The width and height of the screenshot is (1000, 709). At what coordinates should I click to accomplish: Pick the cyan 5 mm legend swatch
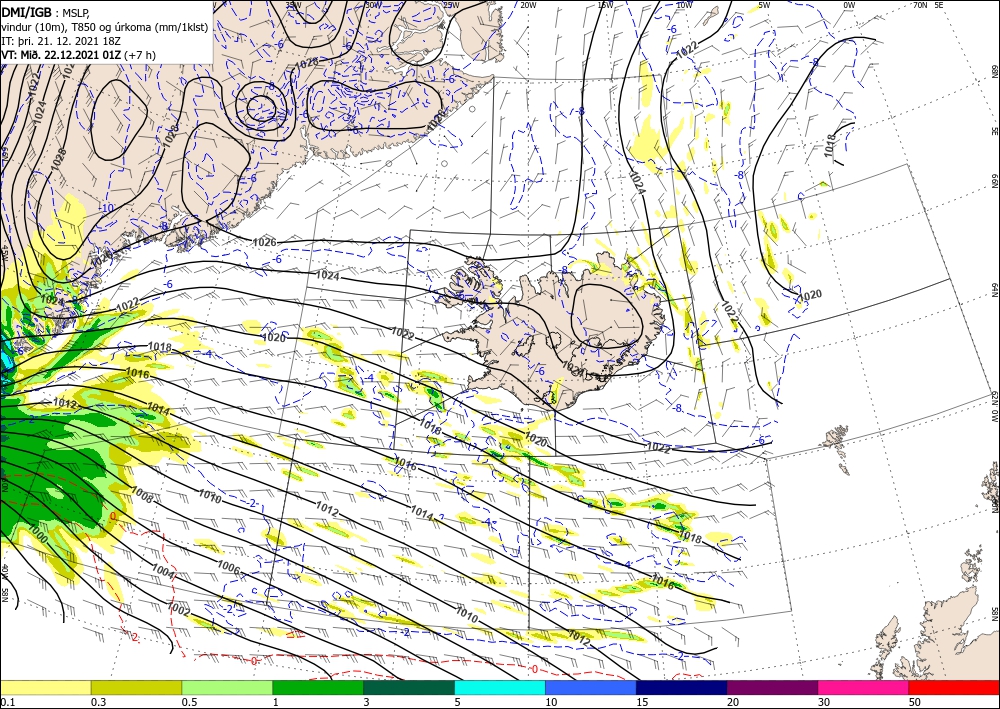[x=500, y=687]
